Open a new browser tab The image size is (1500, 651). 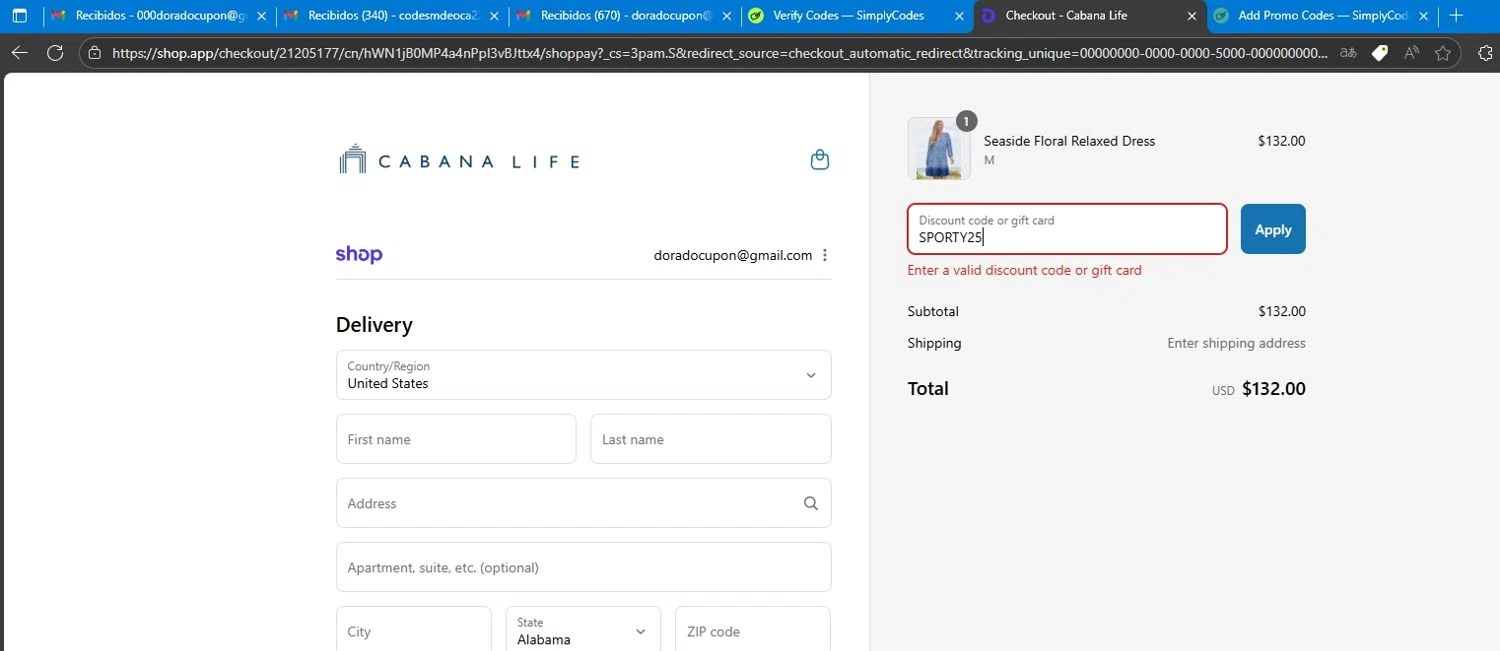coord(1456,15)
